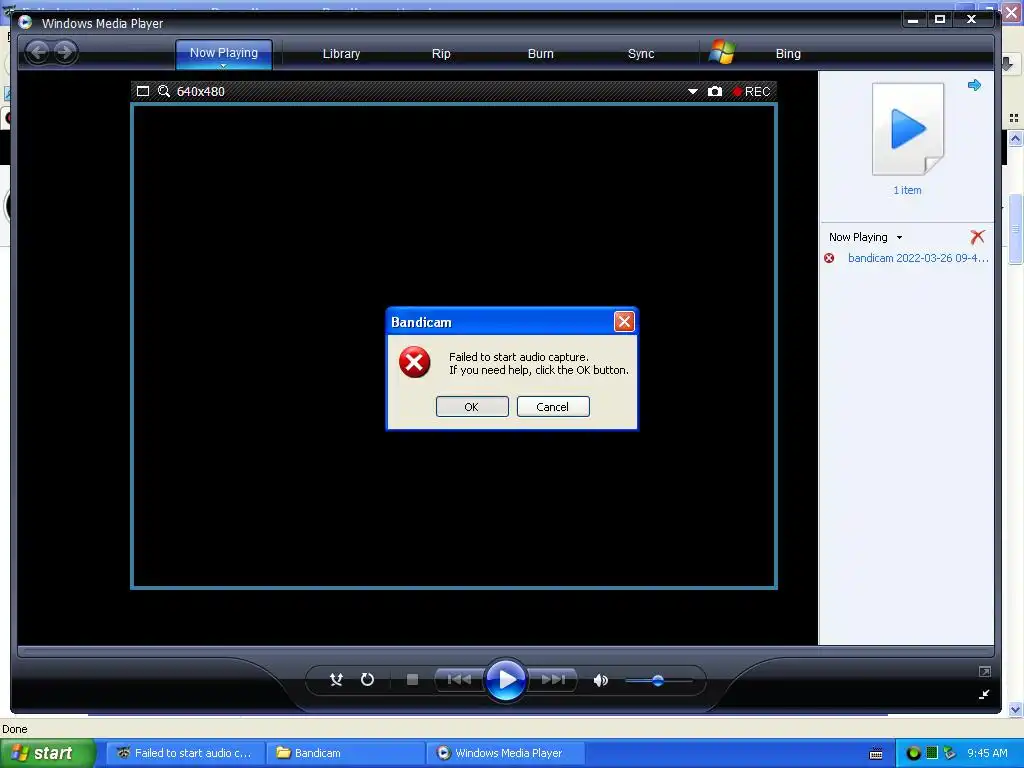This screenshot has width=1024, height=768.
Task: Click the 1 item link
Action: point(907,190)
